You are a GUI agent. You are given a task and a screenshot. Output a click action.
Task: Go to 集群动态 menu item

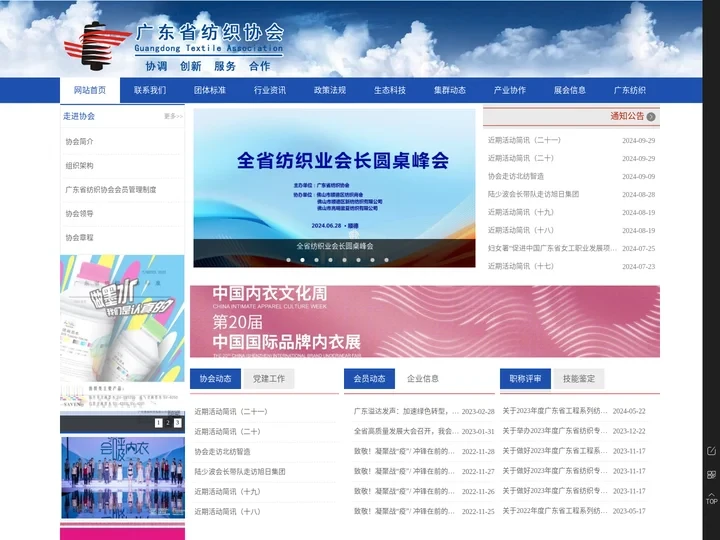point(450,90)
